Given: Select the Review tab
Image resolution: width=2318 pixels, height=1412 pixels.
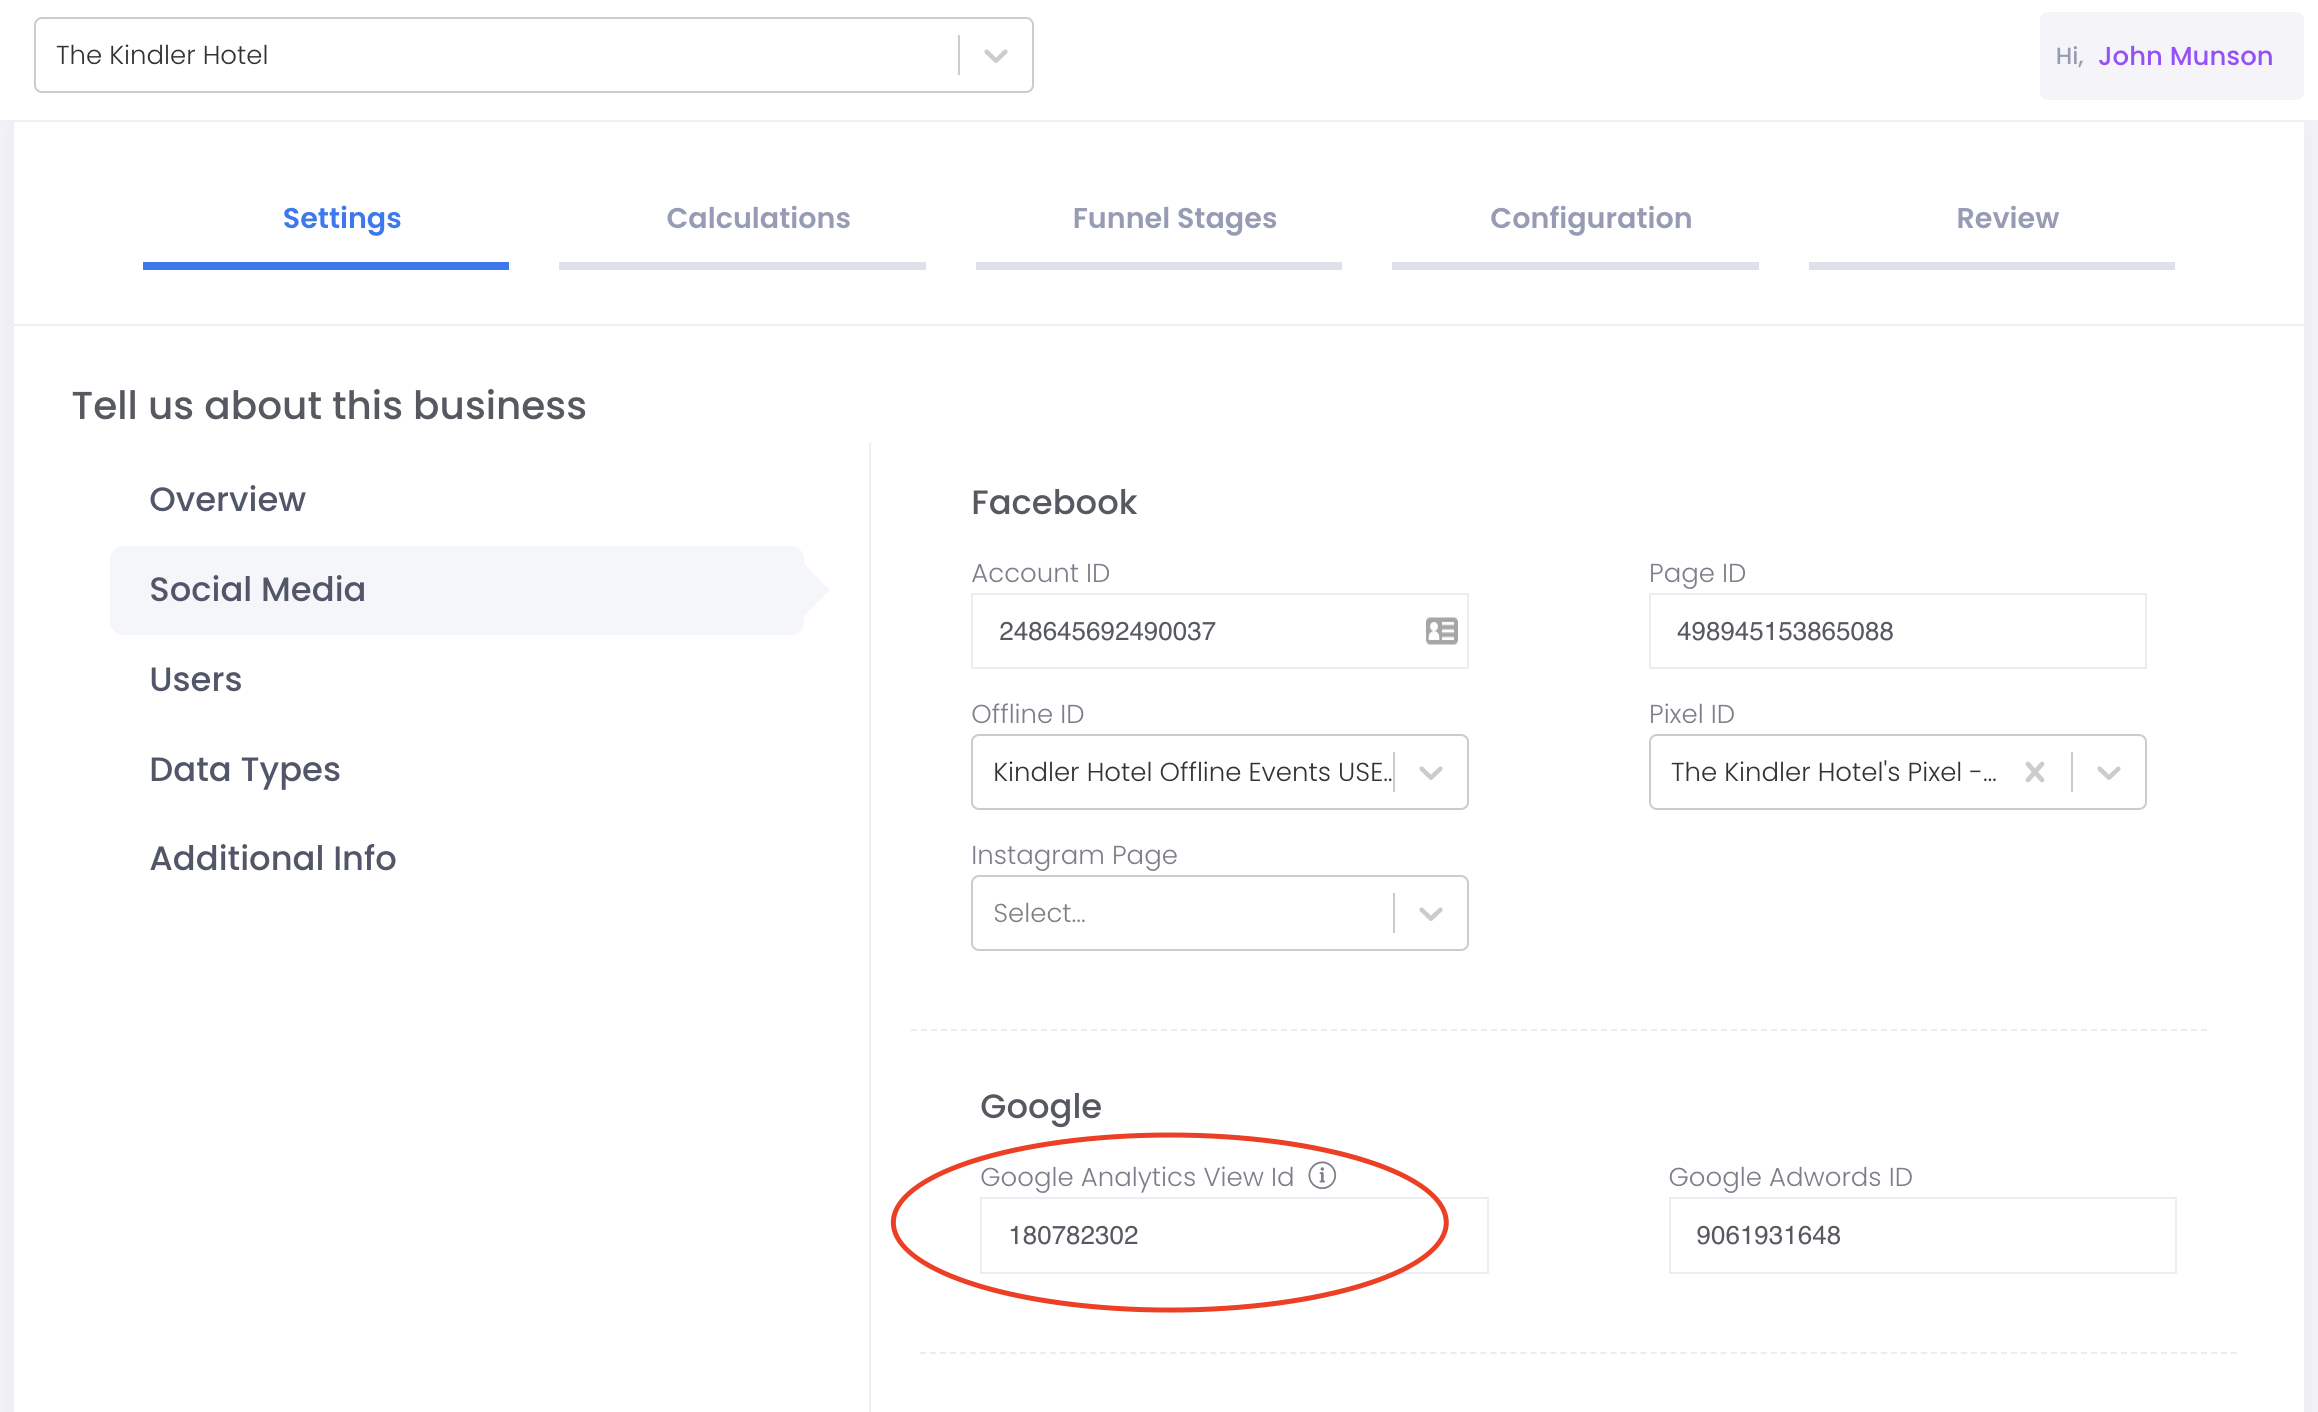Looking at the screenshot, I should [x=2007, y=218].
